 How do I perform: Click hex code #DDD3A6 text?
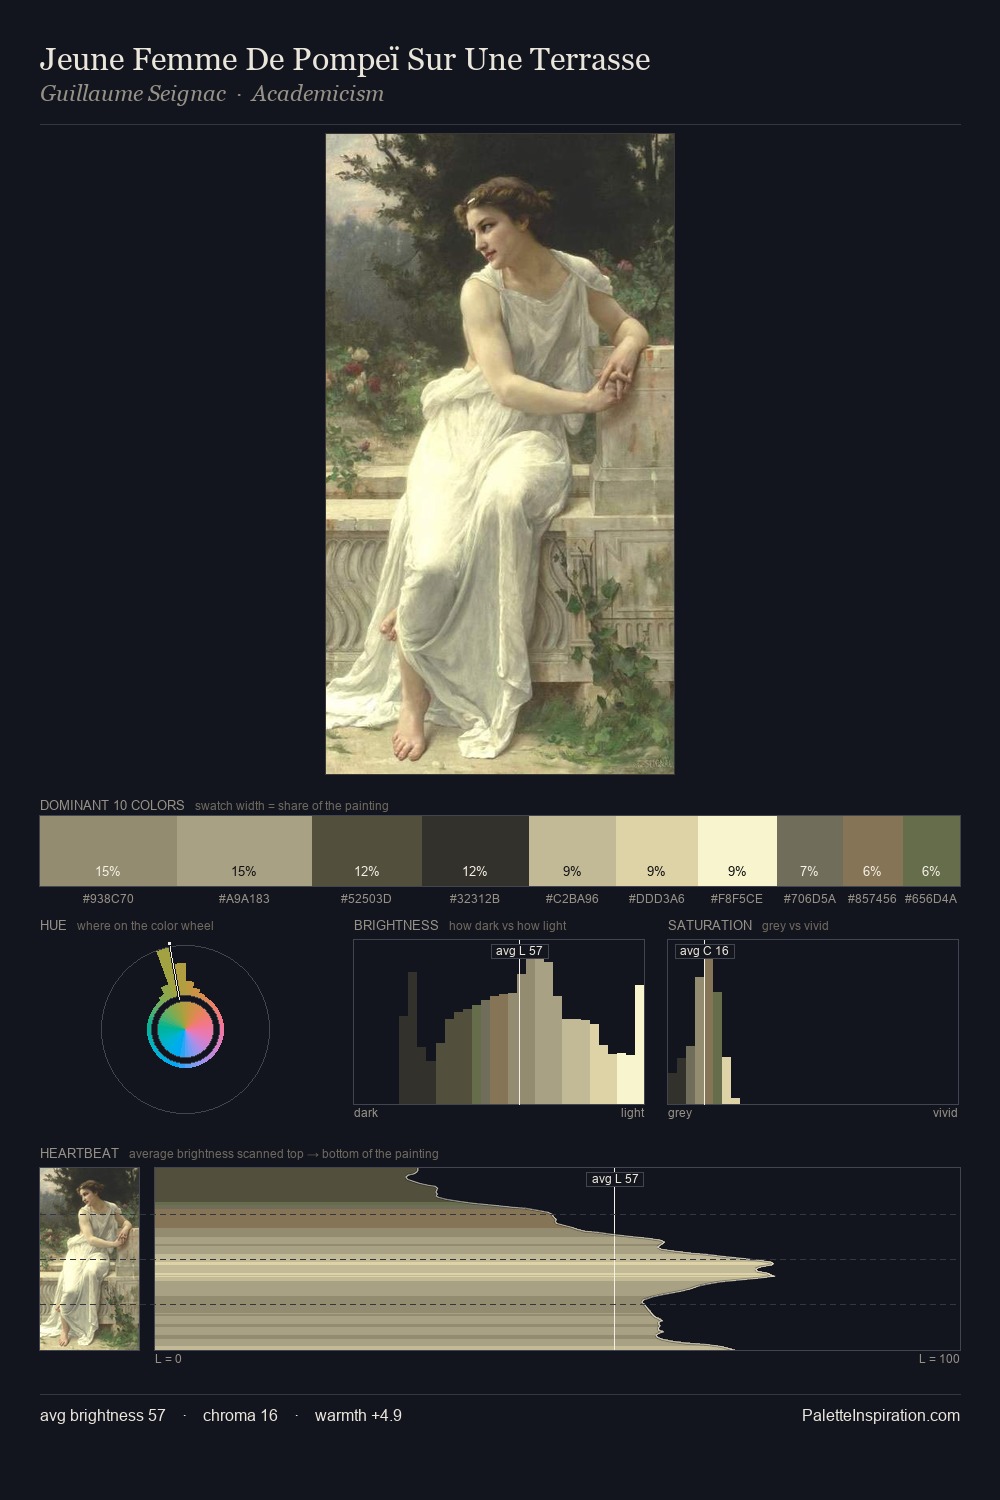tap(657, 899)
